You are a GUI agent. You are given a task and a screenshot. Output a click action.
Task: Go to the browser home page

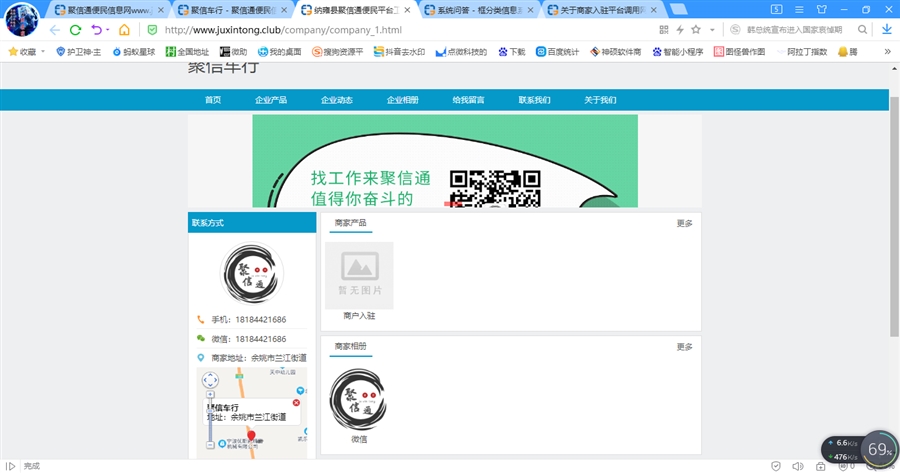tap(124, 30)
